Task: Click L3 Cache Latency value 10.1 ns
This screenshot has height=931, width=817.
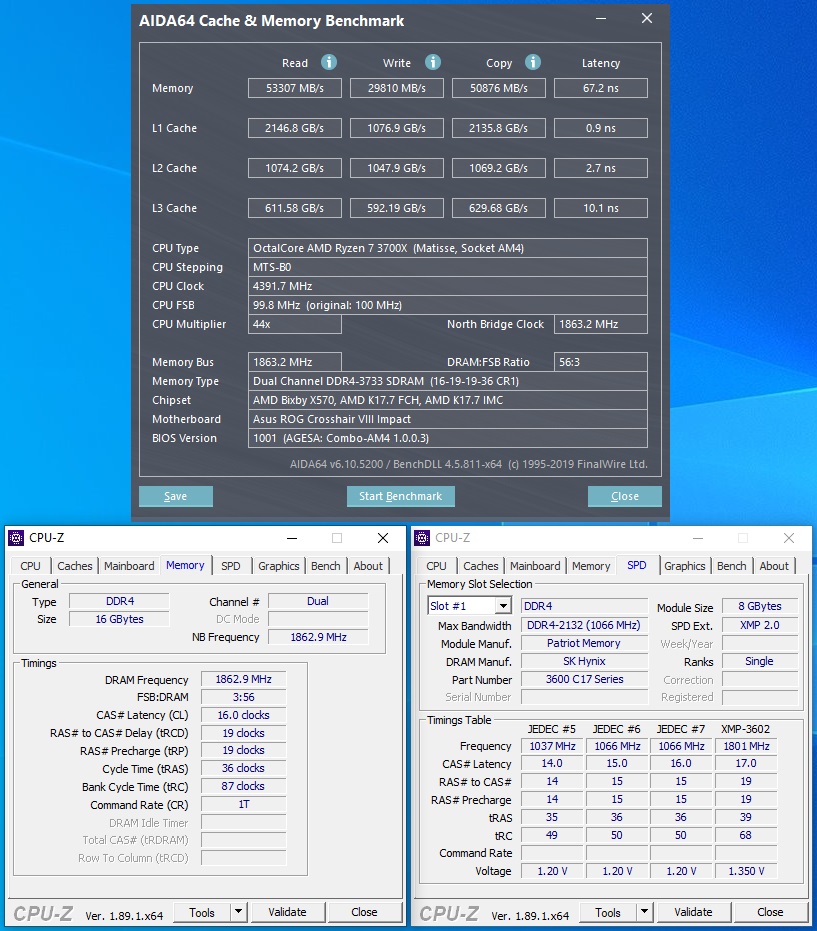Action: [601, 208]
